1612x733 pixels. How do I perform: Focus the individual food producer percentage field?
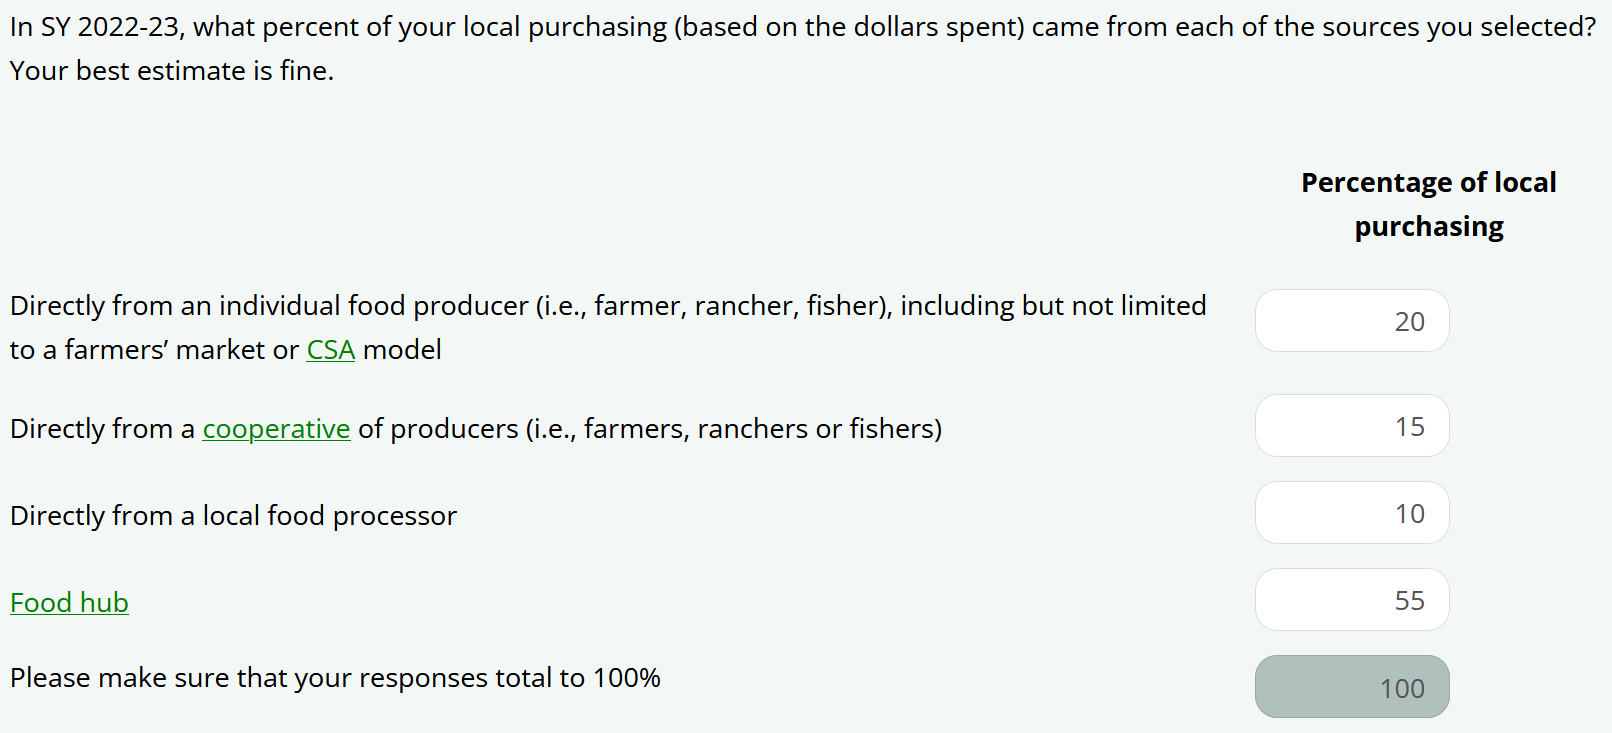click(1351, 321)
